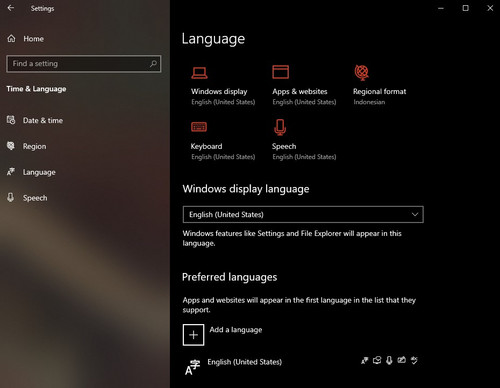Click the spell-check feature icon
Screen dimensions: 500x388
click(x=414, y=360)
